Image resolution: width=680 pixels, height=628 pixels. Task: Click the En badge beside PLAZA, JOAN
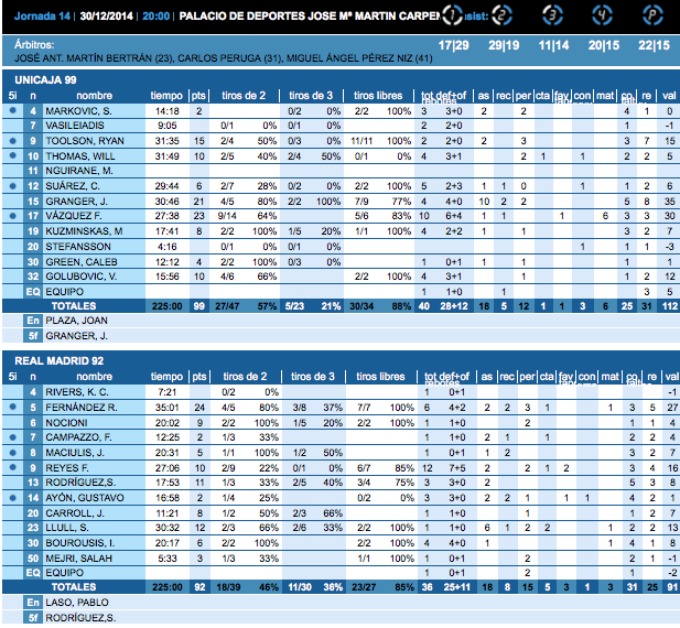coord(33,321)
